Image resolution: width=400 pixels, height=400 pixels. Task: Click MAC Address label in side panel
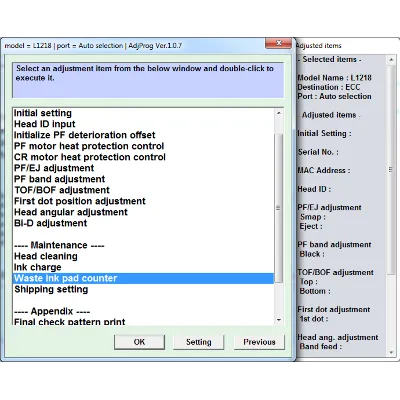(324, 170)
